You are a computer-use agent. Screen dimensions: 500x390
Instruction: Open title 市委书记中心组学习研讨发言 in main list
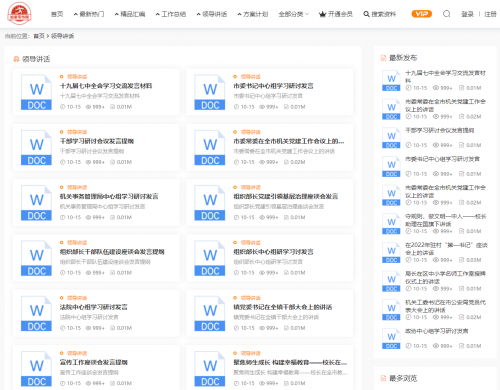tap(273, 86)
